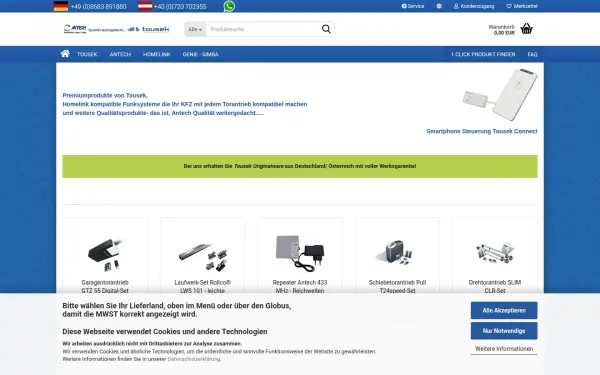This screenshot has height=375, width=600.
Task: Choose Nur Notwendige cookies
Action: 504,331
